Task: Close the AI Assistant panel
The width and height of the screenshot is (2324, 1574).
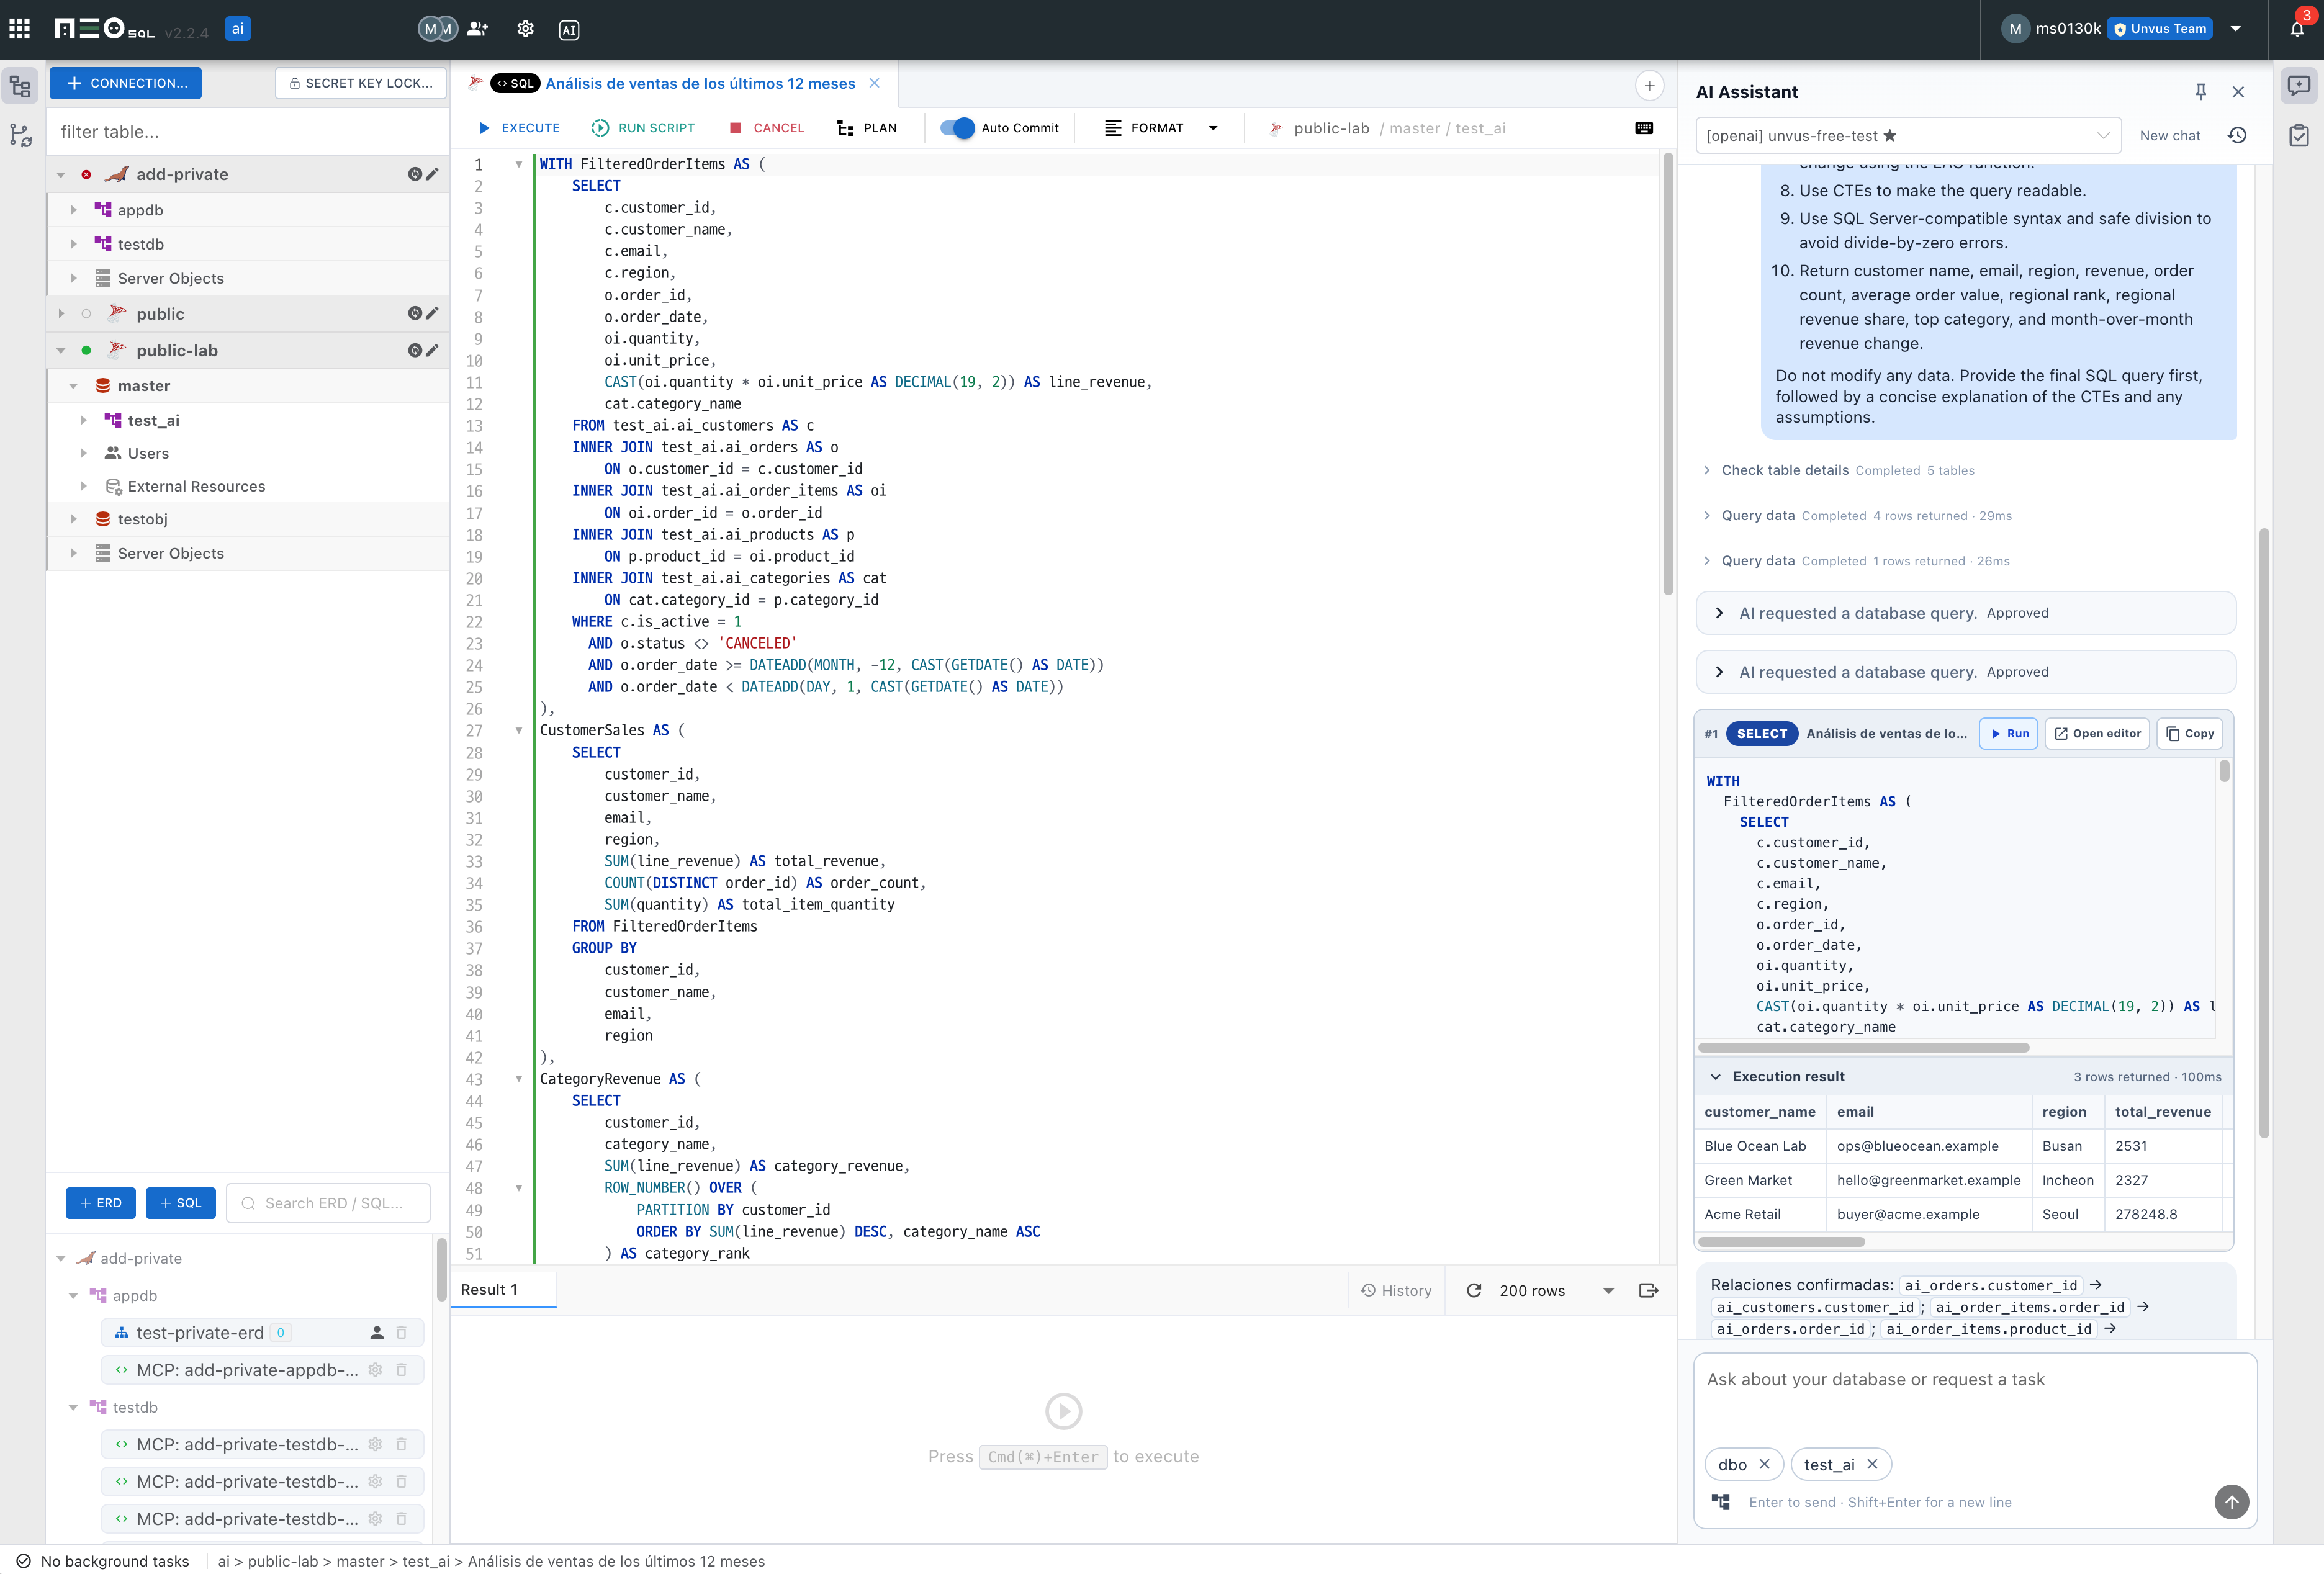Action: (2238, 91)
